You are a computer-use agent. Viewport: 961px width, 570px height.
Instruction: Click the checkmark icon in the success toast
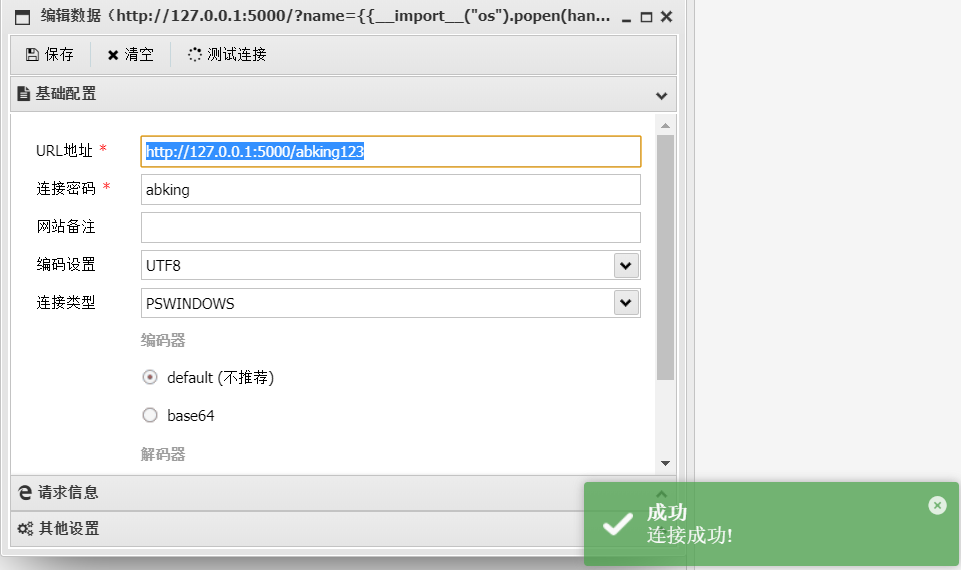coord(617,523)
